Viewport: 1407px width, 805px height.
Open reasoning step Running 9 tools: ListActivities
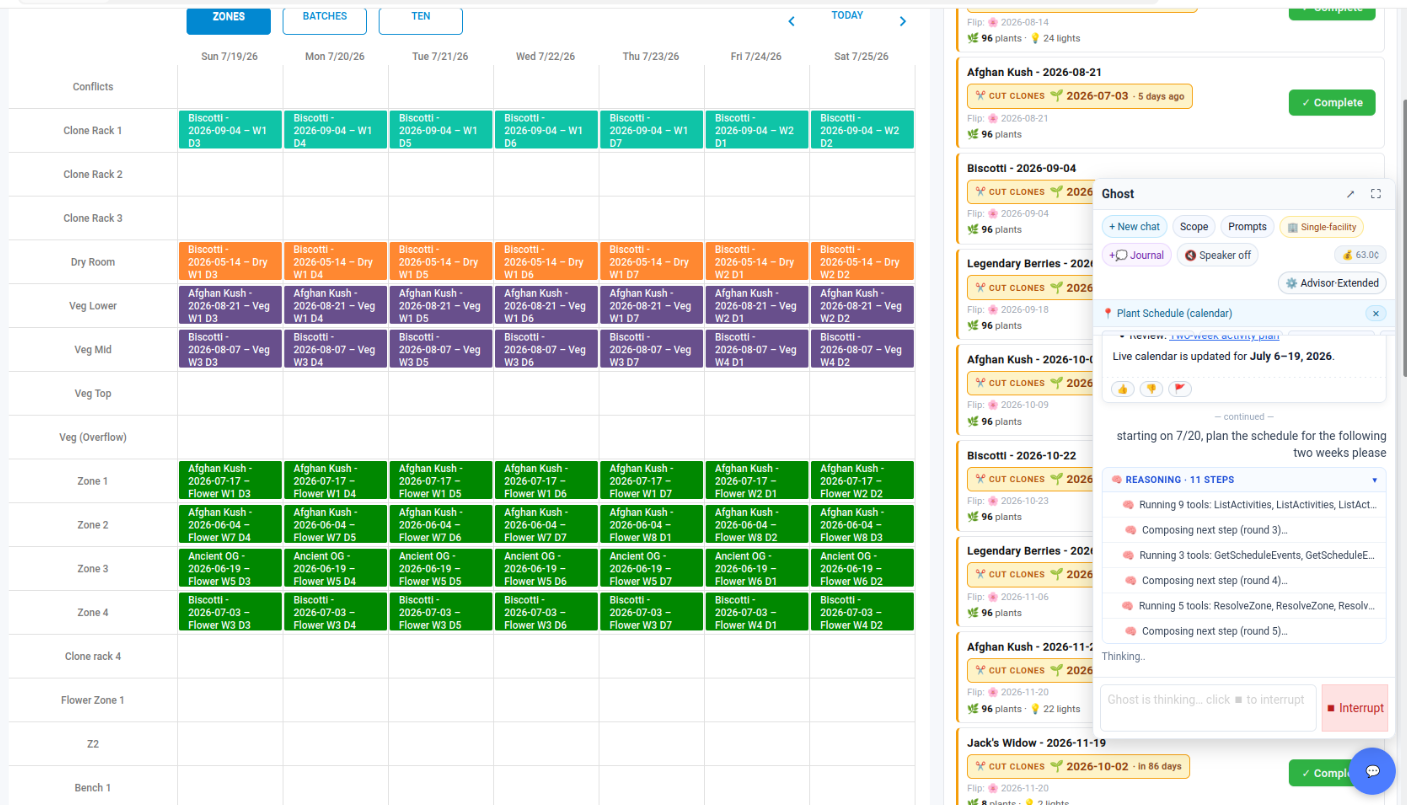coord(1244,505)
